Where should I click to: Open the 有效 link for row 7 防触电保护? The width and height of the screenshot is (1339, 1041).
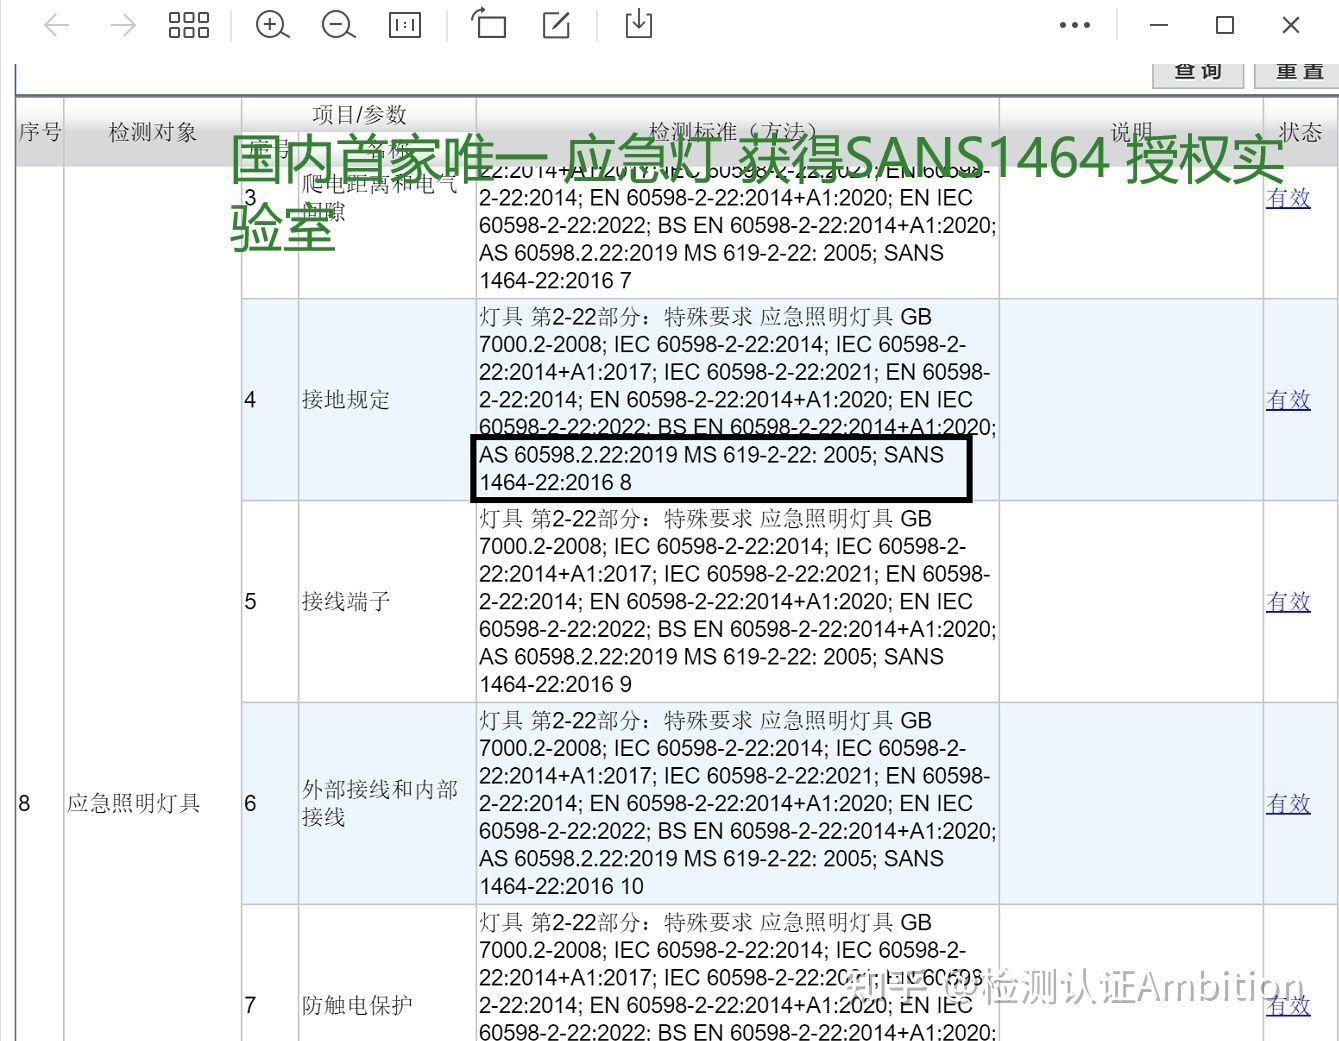click(x=1288, y=1006)
